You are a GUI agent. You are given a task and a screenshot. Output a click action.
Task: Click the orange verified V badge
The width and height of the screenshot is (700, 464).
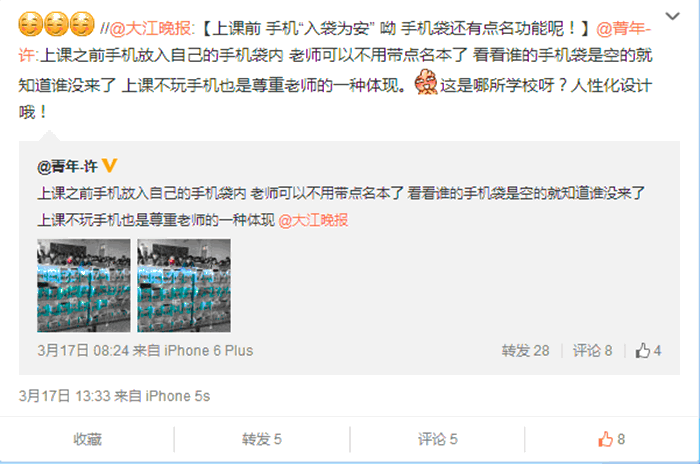109,166
